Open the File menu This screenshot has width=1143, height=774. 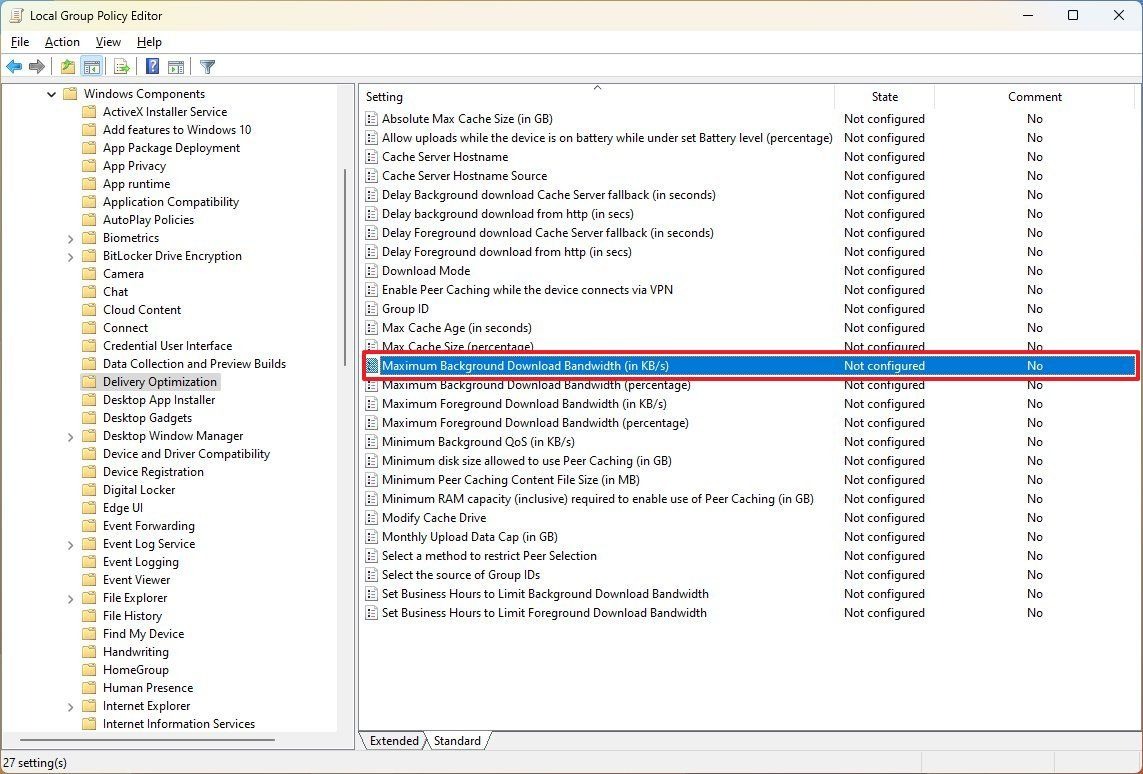click(20, 42)
